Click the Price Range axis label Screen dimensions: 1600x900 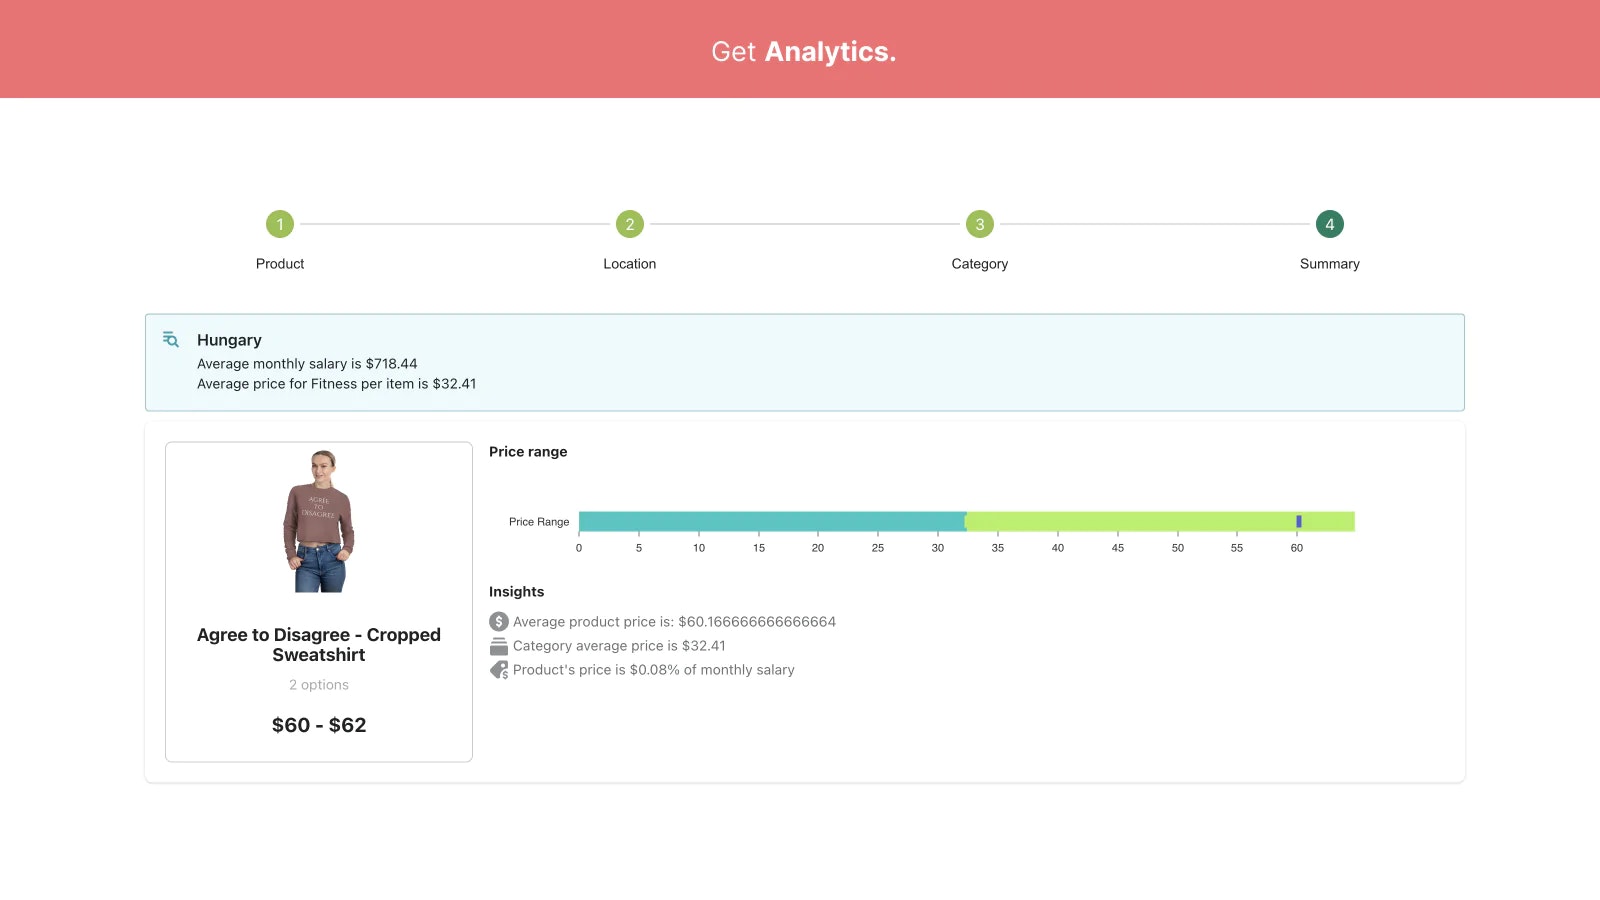click(539, 522)
